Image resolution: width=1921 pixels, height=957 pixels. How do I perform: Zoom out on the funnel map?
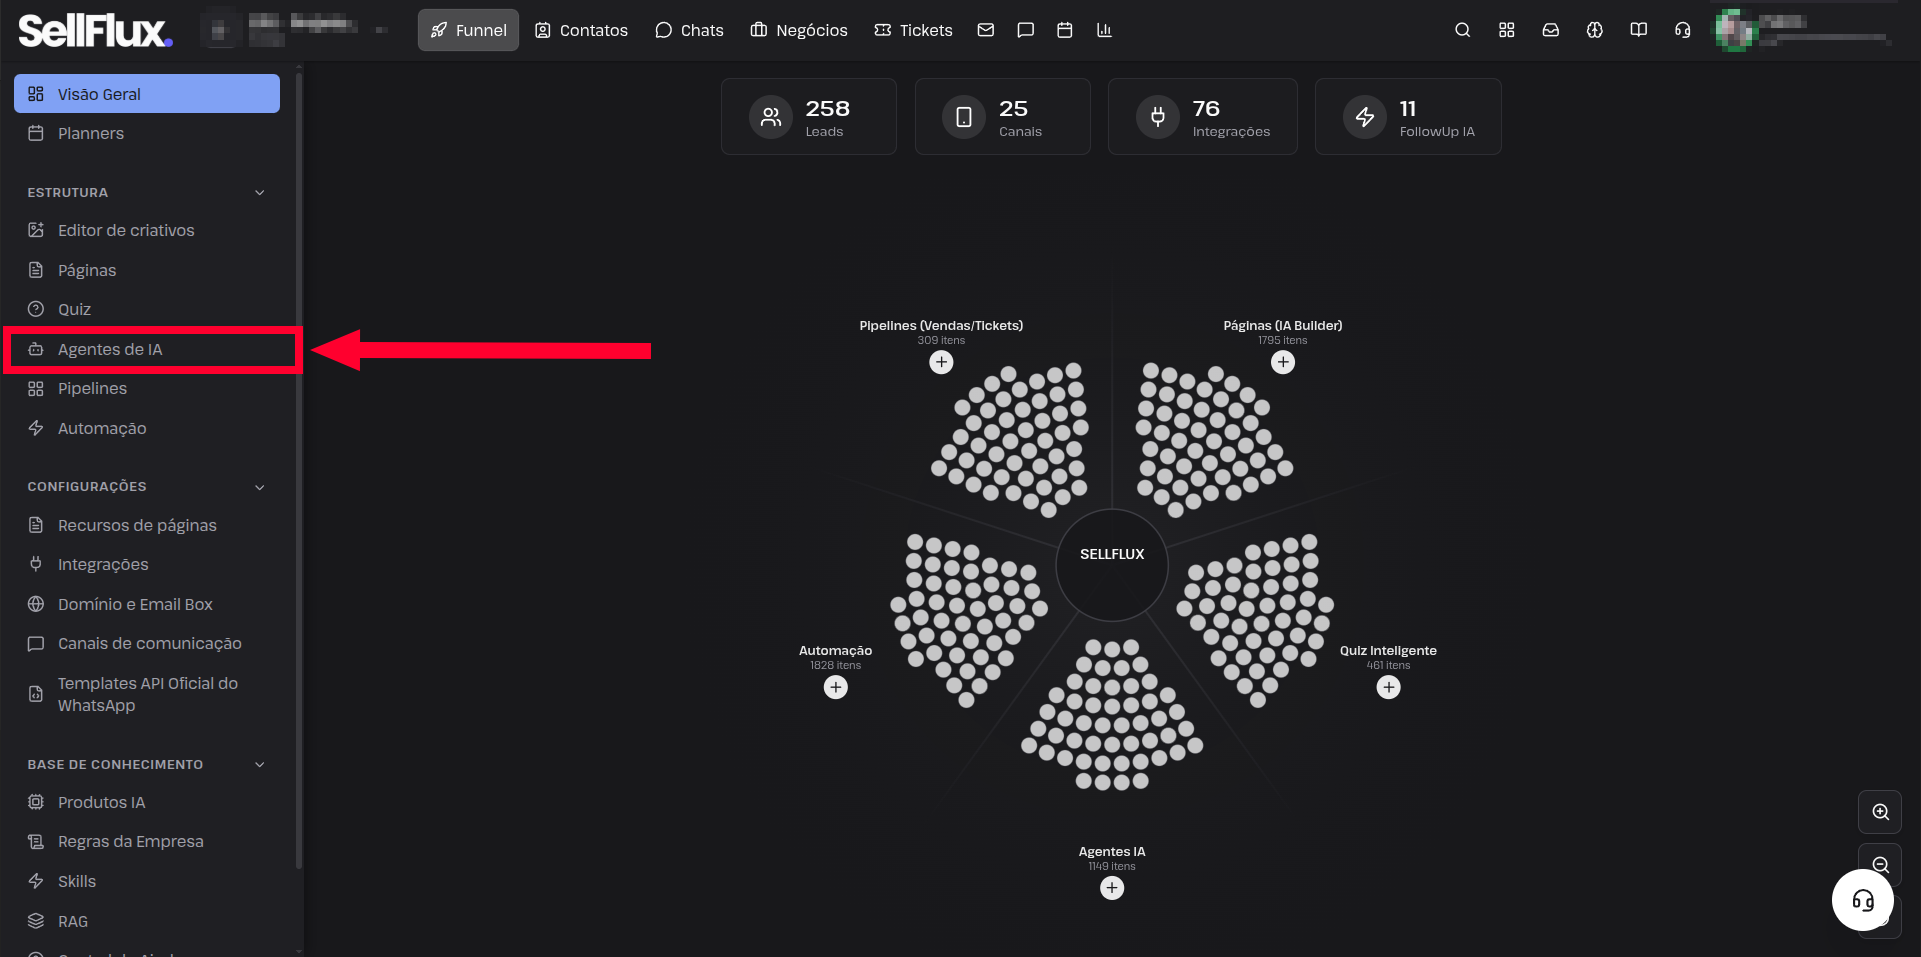1880,865
